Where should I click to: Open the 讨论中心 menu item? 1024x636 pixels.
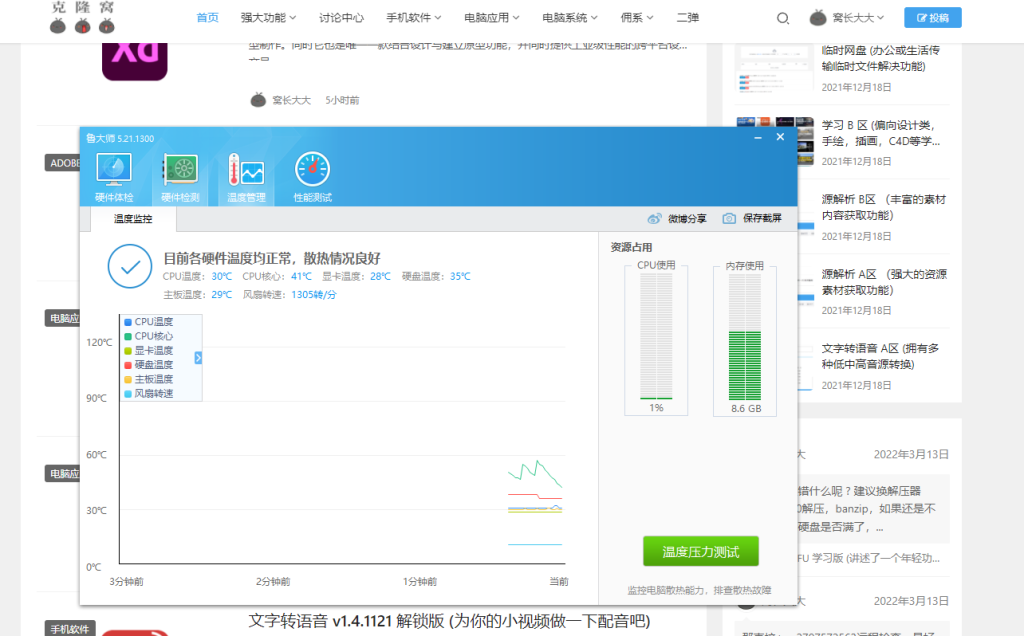[342, 18]
